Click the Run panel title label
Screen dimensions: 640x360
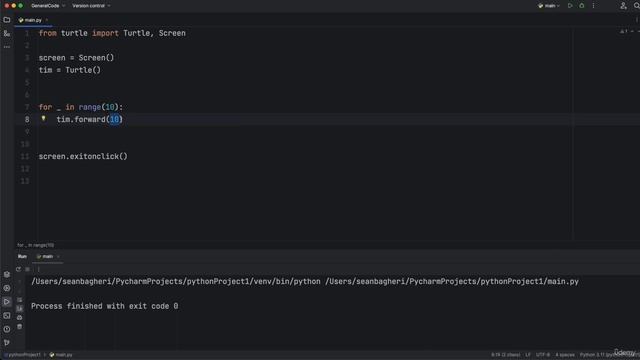coord(22,256)
